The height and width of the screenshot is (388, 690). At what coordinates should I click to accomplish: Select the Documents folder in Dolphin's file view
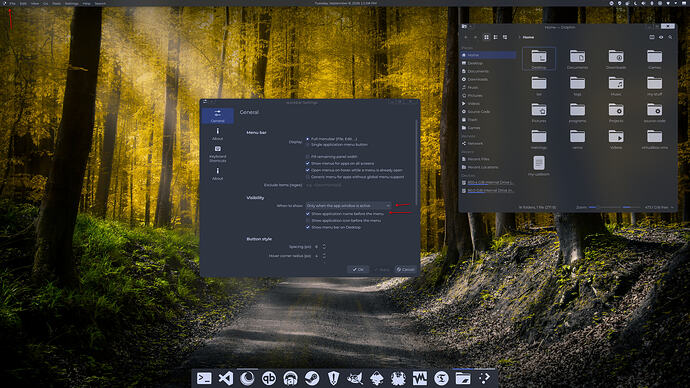tap(577, 59)
